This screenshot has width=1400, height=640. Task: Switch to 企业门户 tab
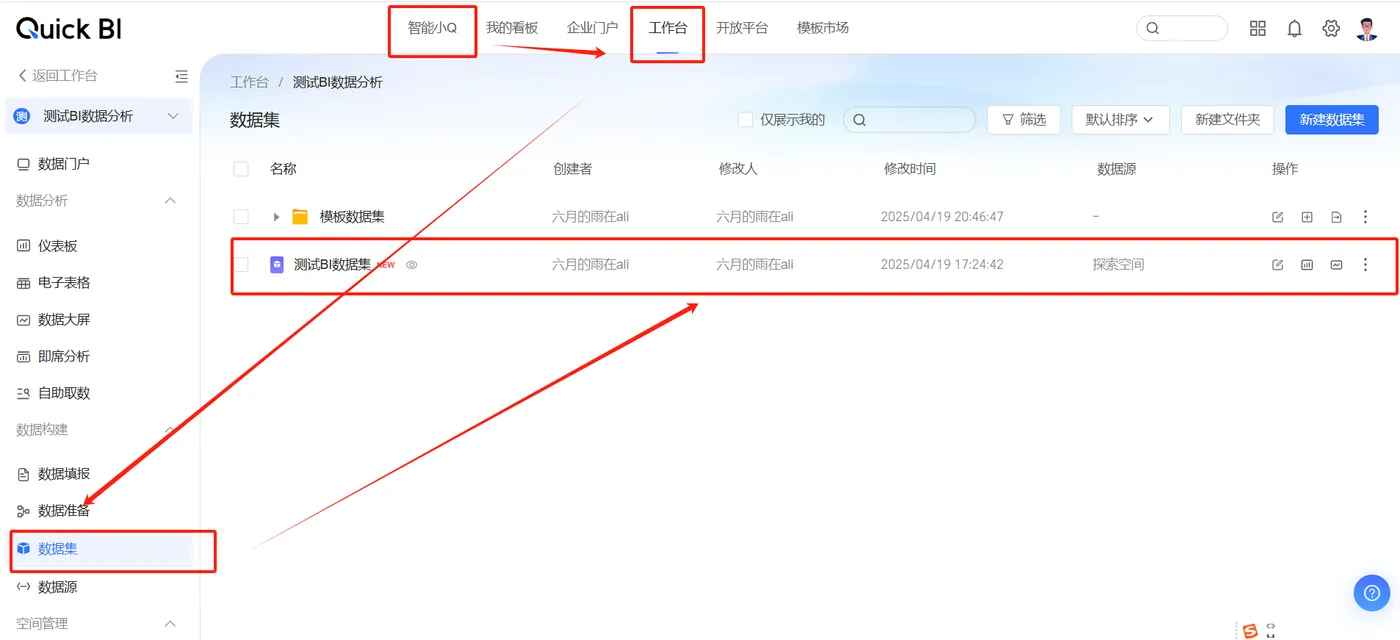coord(592,28)
